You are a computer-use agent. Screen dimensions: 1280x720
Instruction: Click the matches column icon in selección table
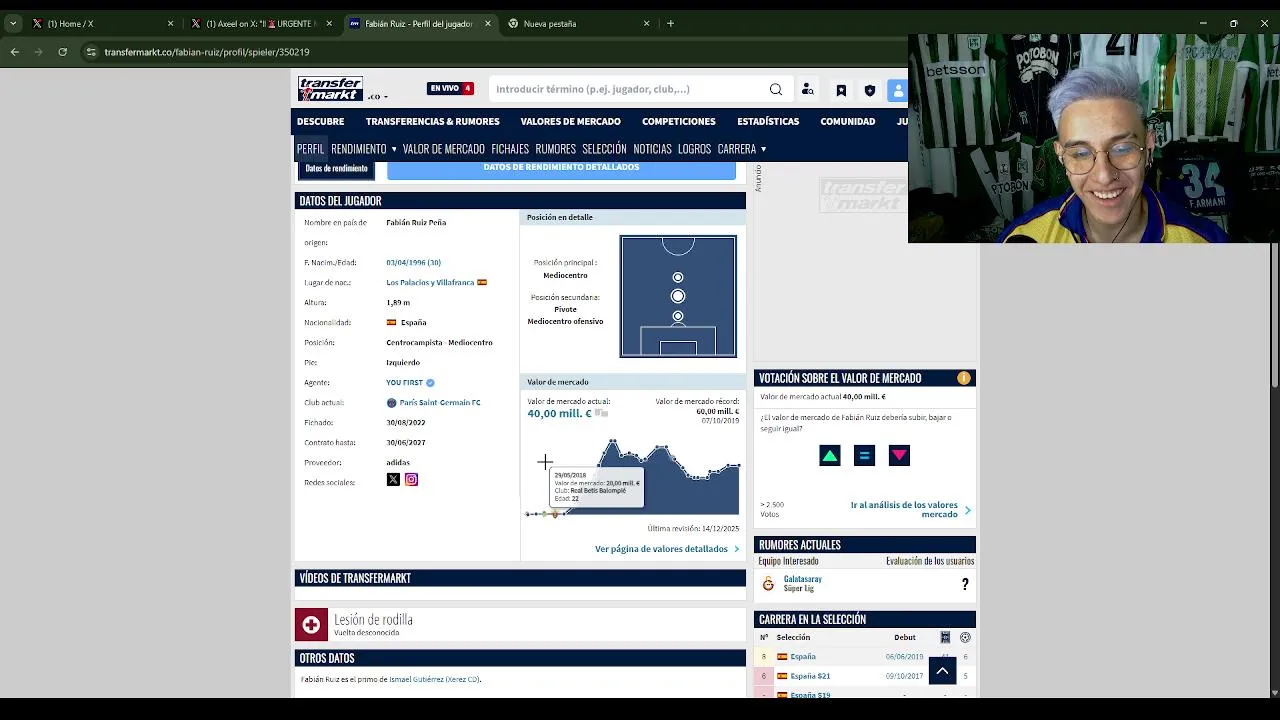[945, 637]
